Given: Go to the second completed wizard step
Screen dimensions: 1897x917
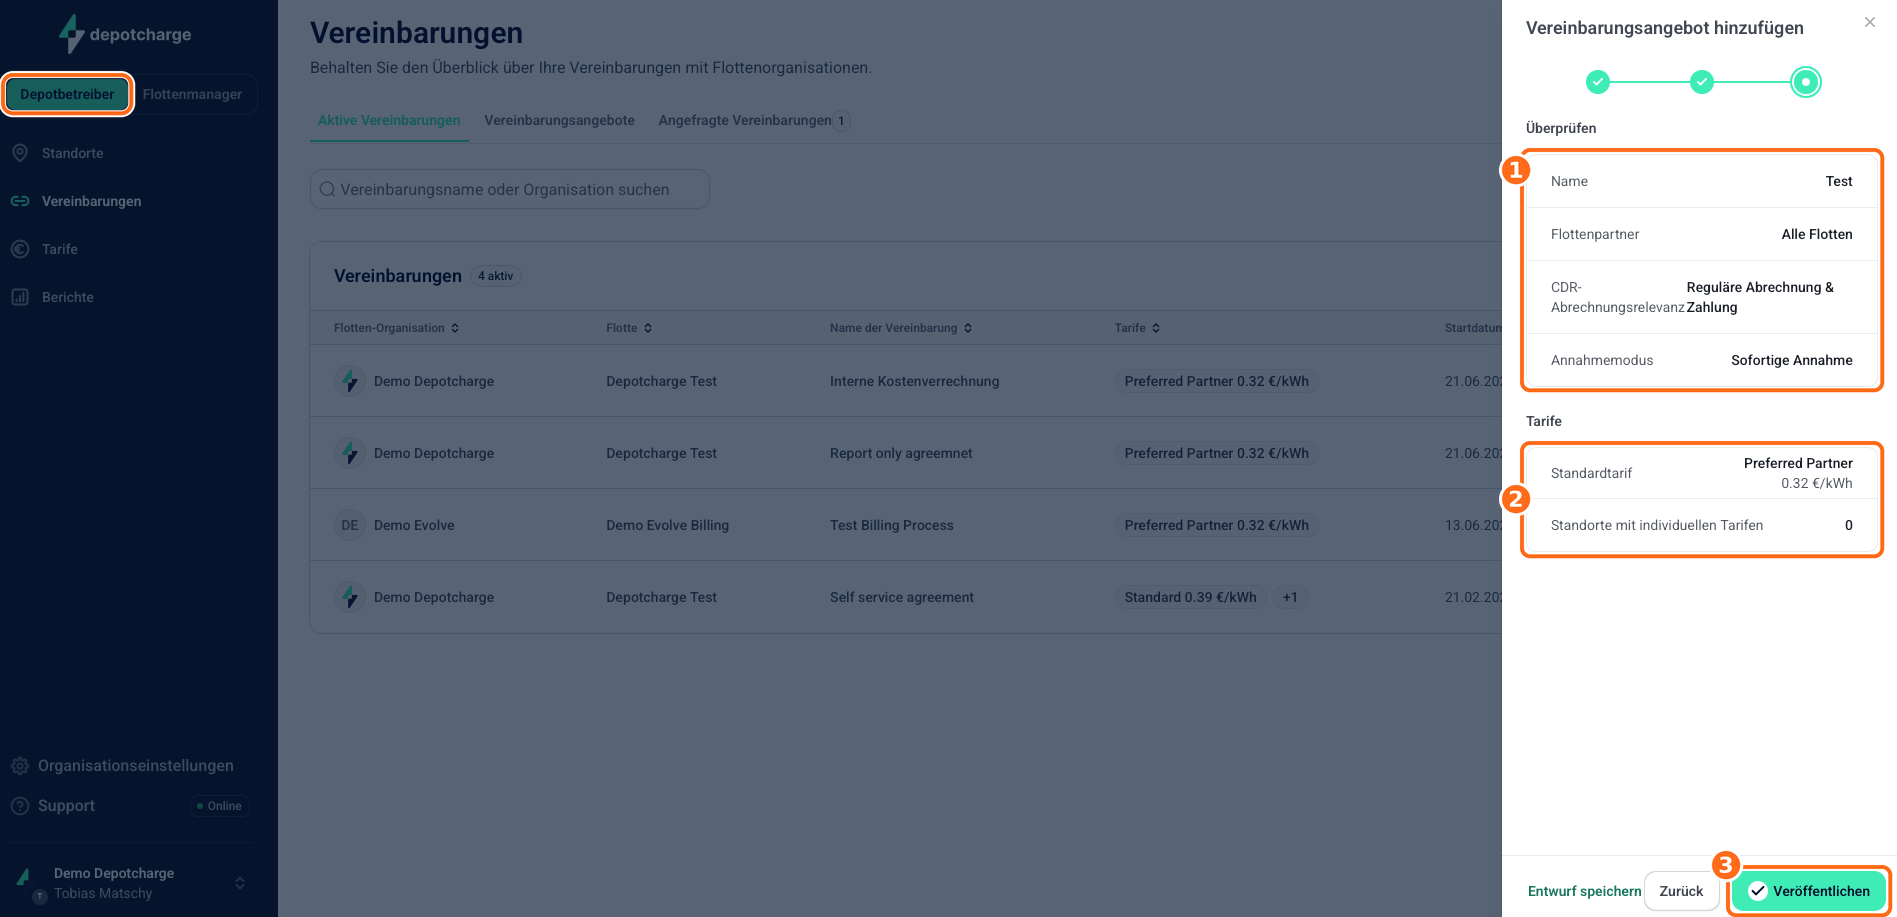Looking at the screenshot, I should [1702, 82].
